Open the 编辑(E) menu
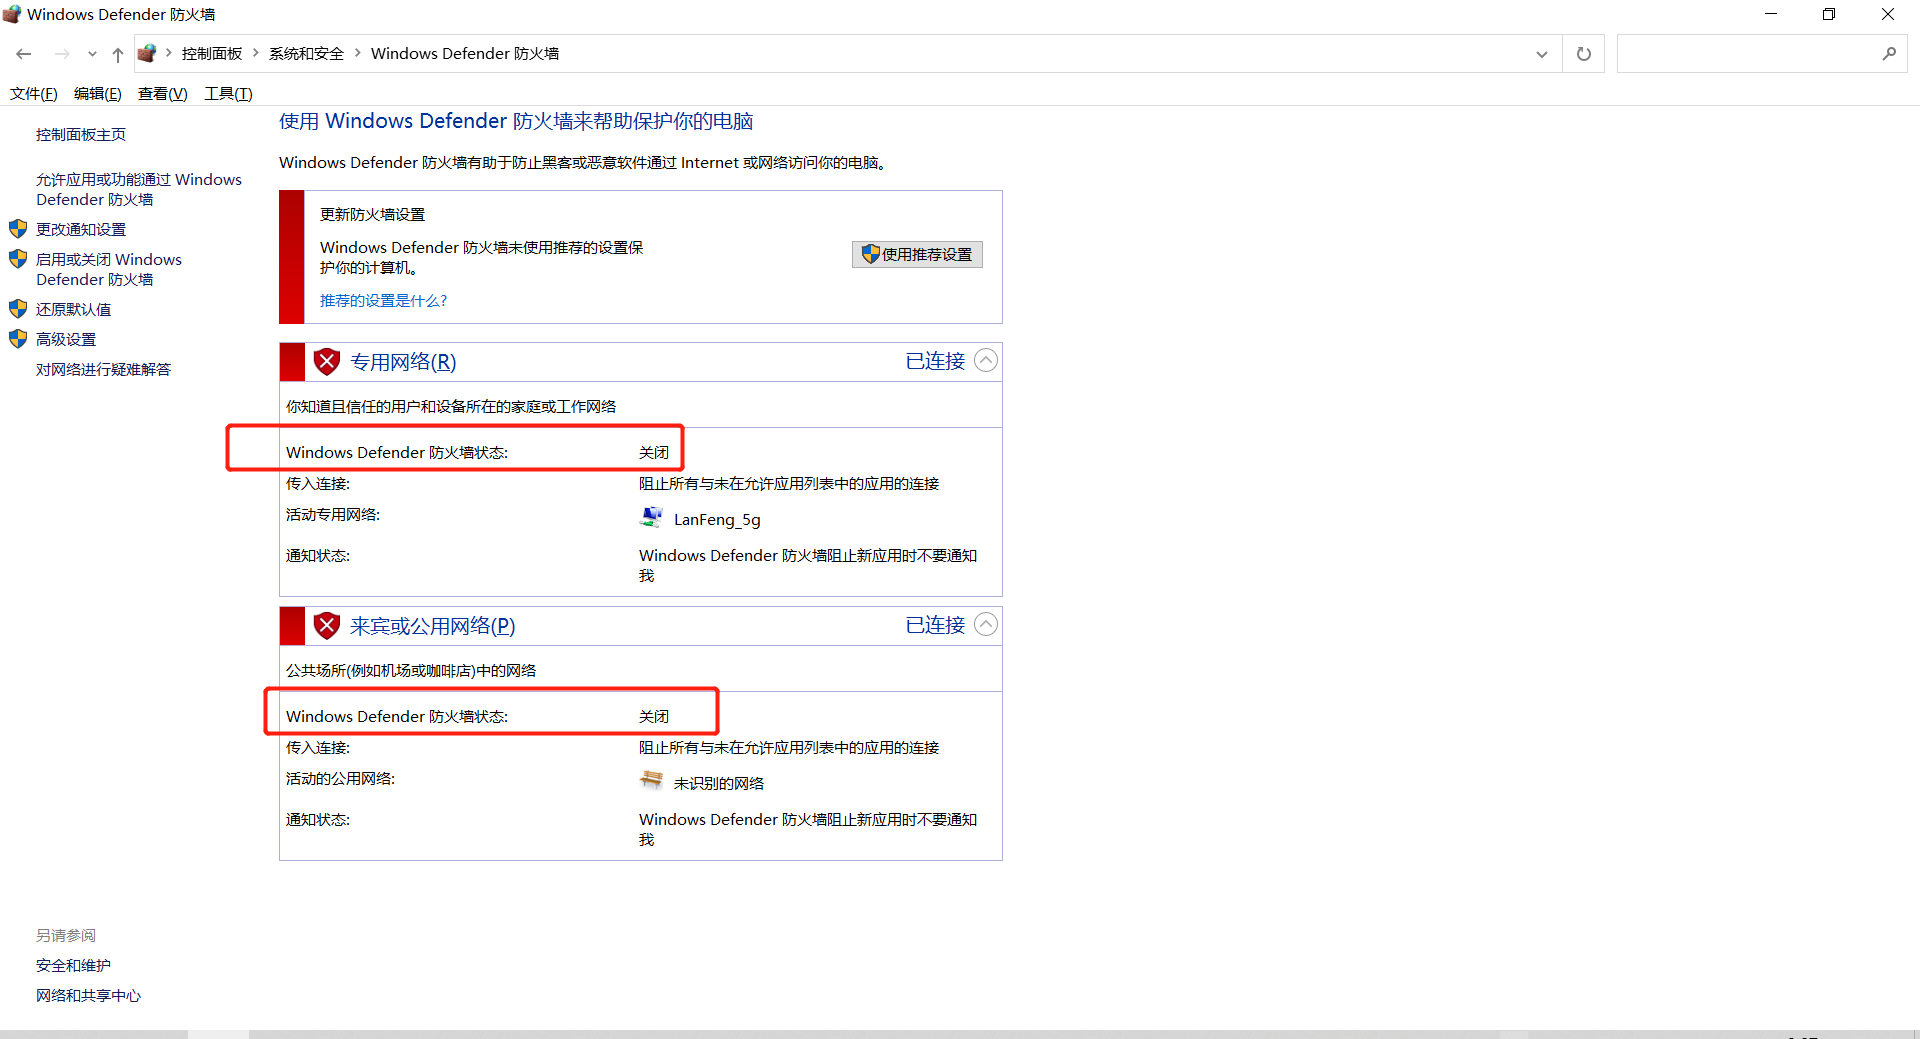1920x1039 pixels. [x=98, y=94]
